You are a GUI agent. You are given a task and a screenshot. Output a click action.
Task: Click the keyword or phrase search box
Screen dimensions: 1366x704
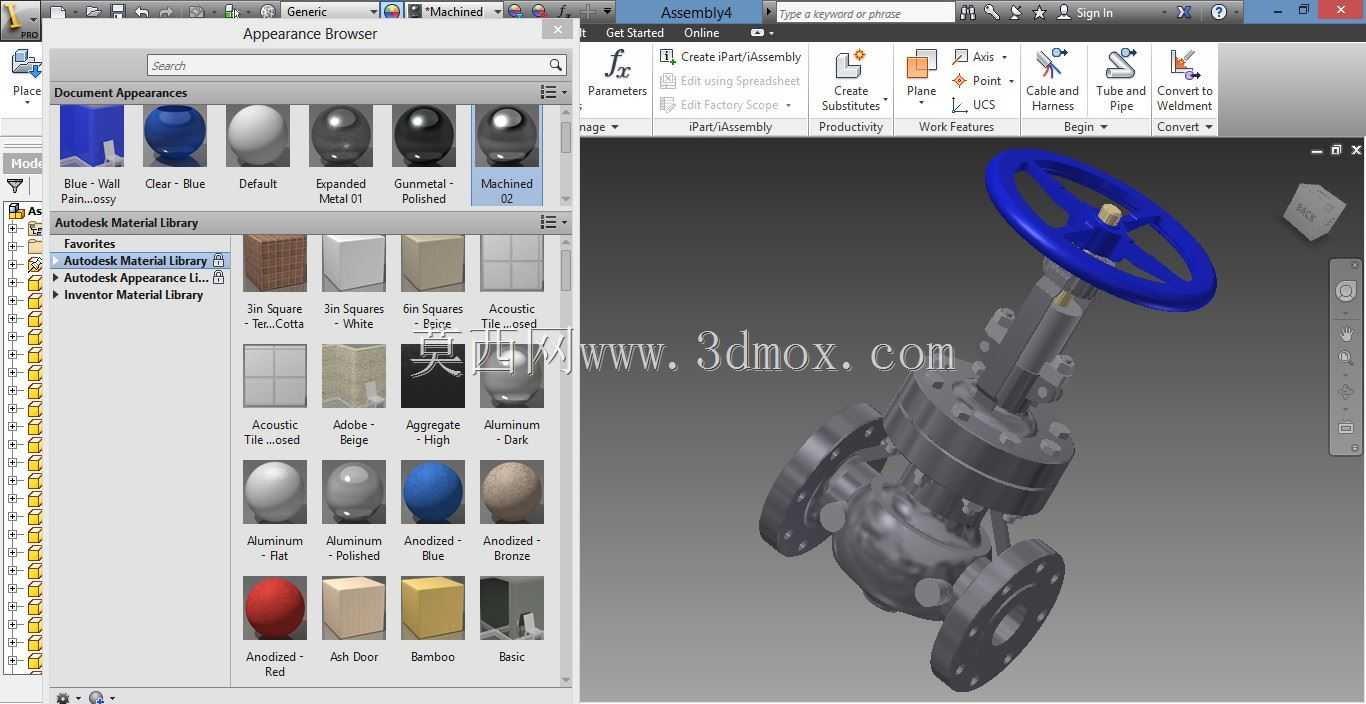coord(865,13)
